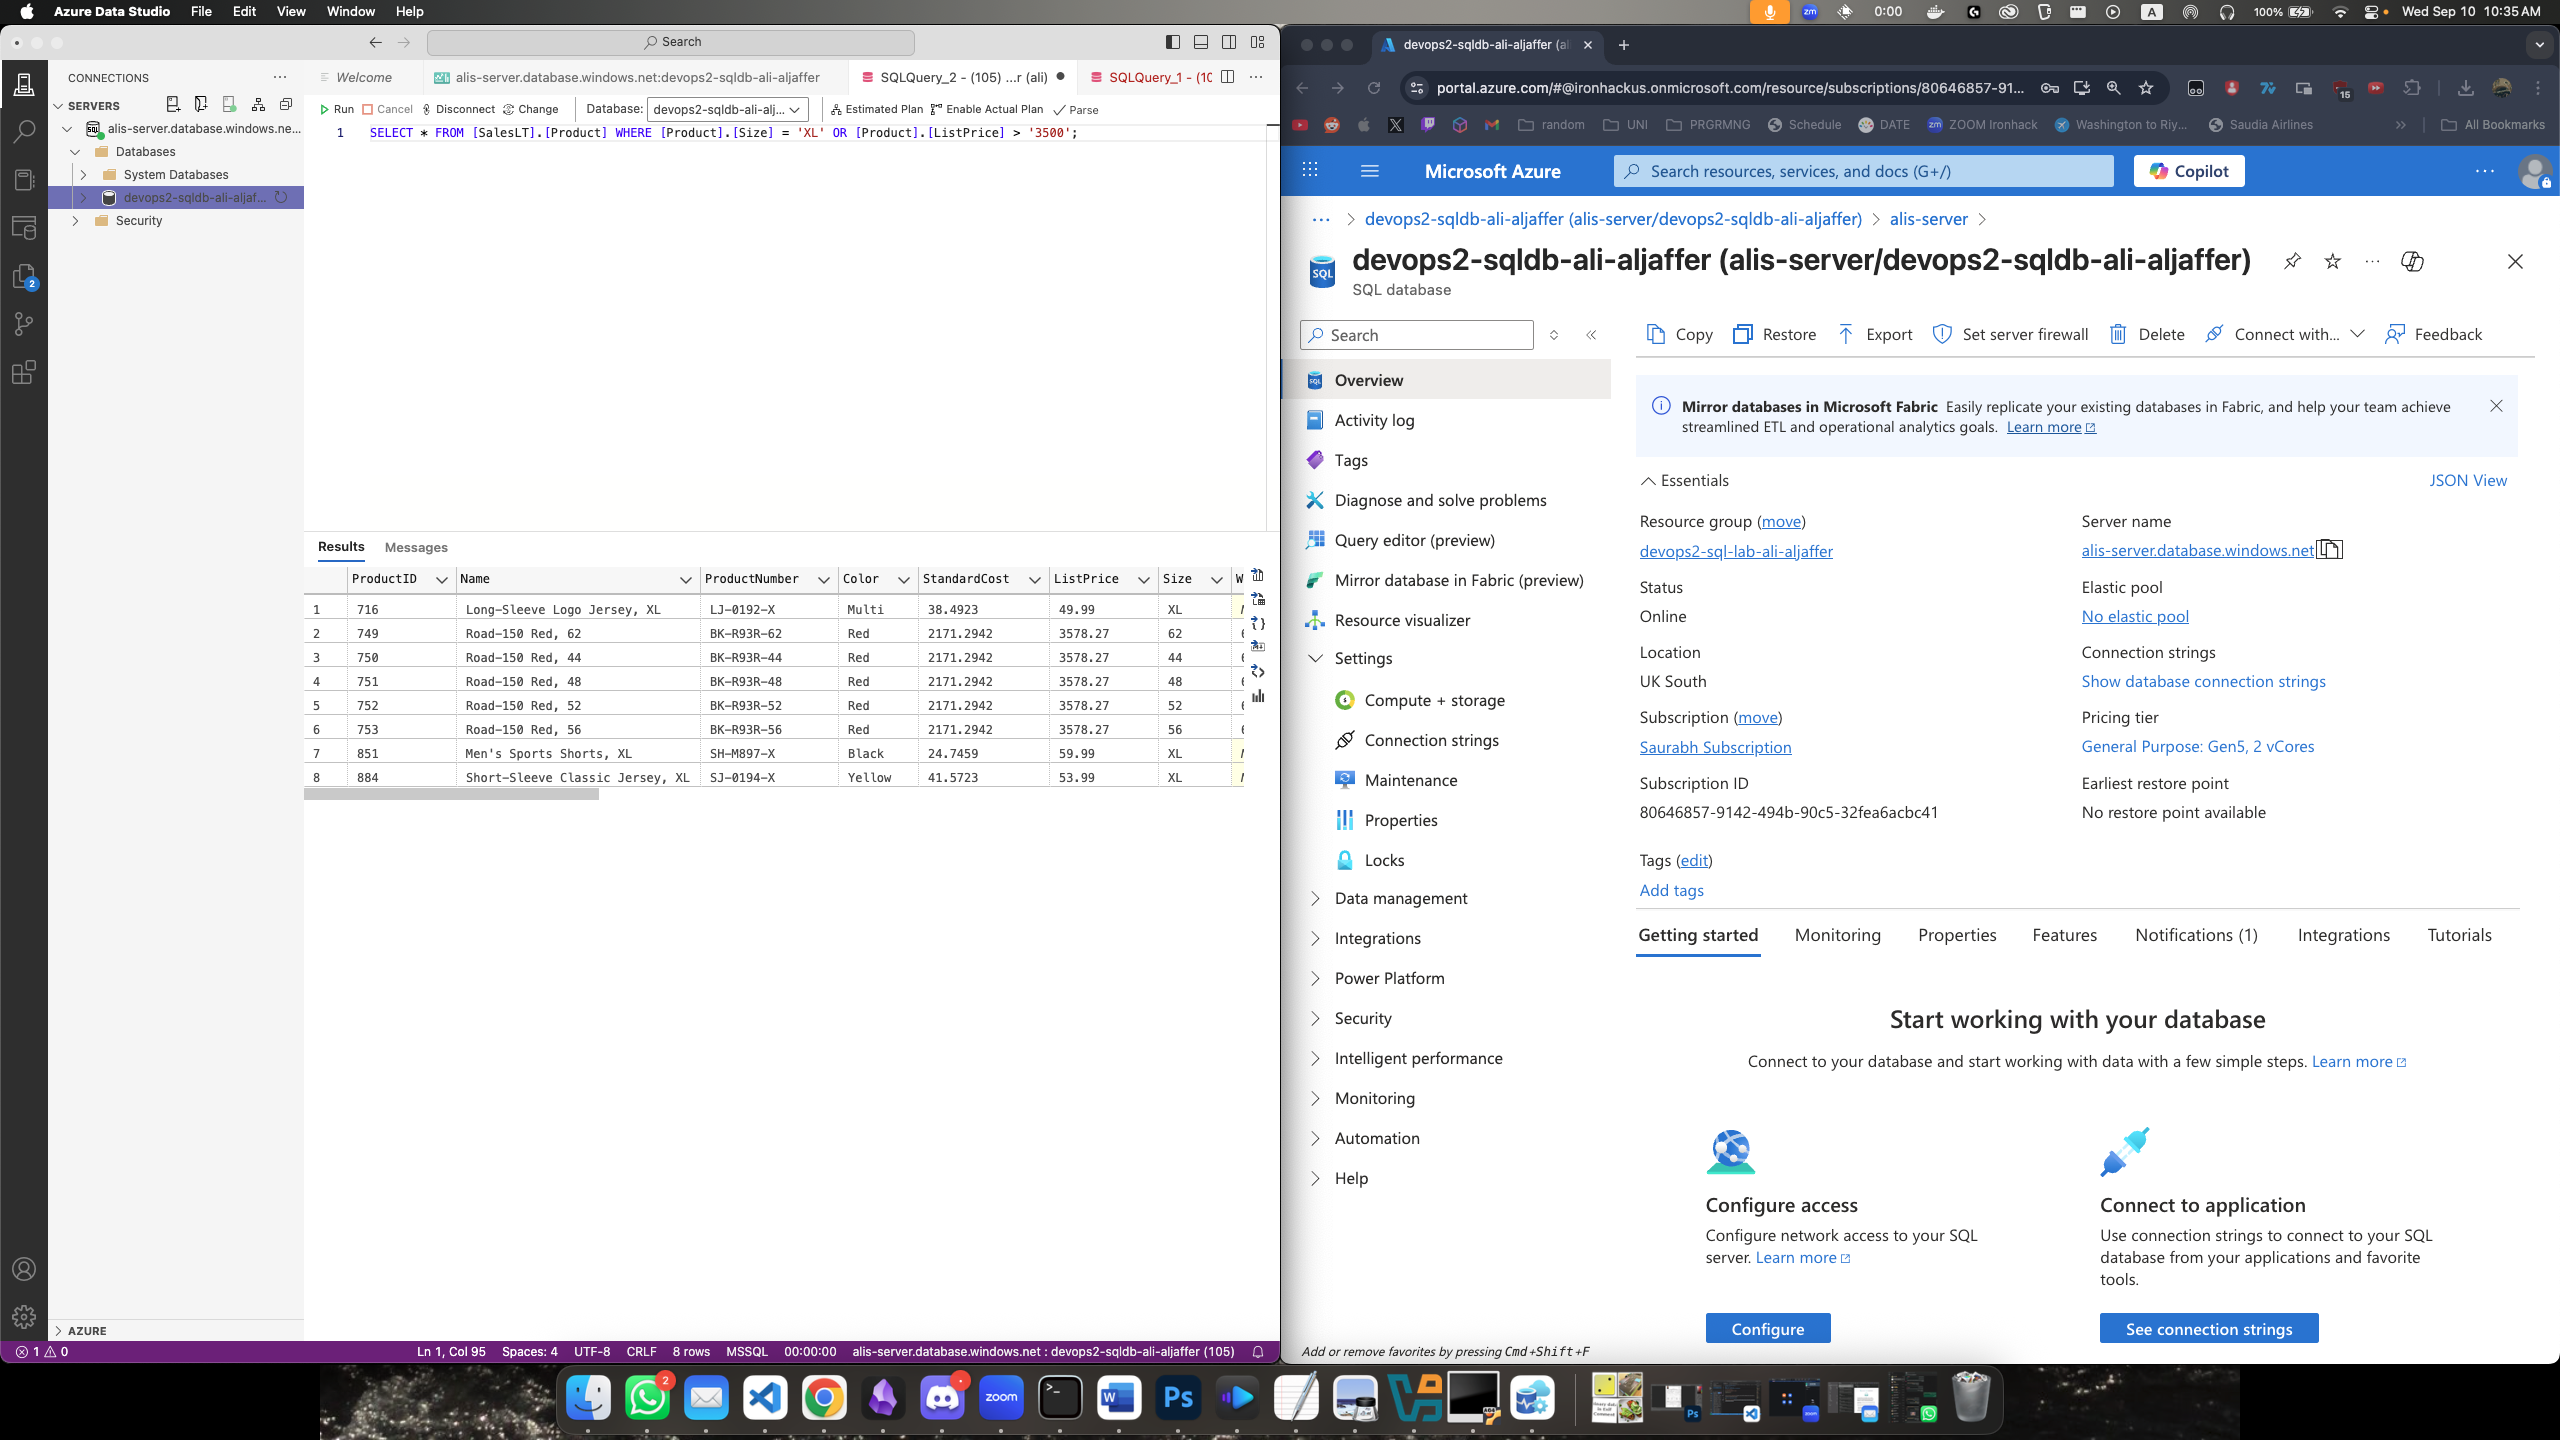Click Azure portal hamburger menu icon

point(1370,171)
